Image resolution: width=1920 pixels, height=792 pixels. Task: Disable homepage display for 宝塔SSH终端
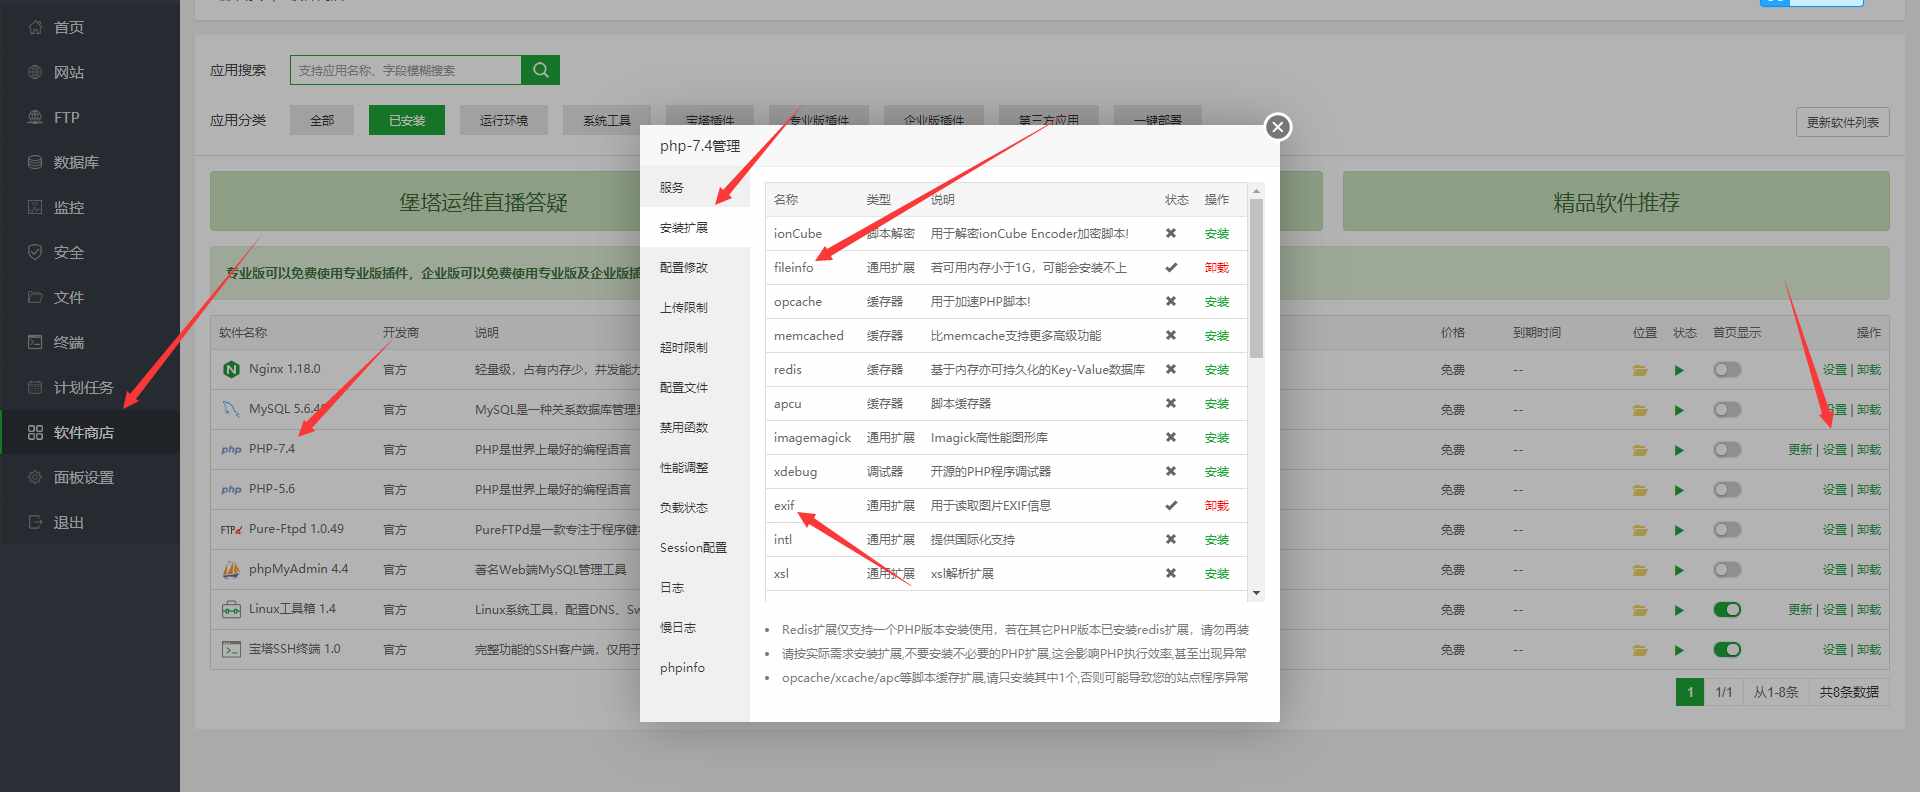(x=1727, y=649)
